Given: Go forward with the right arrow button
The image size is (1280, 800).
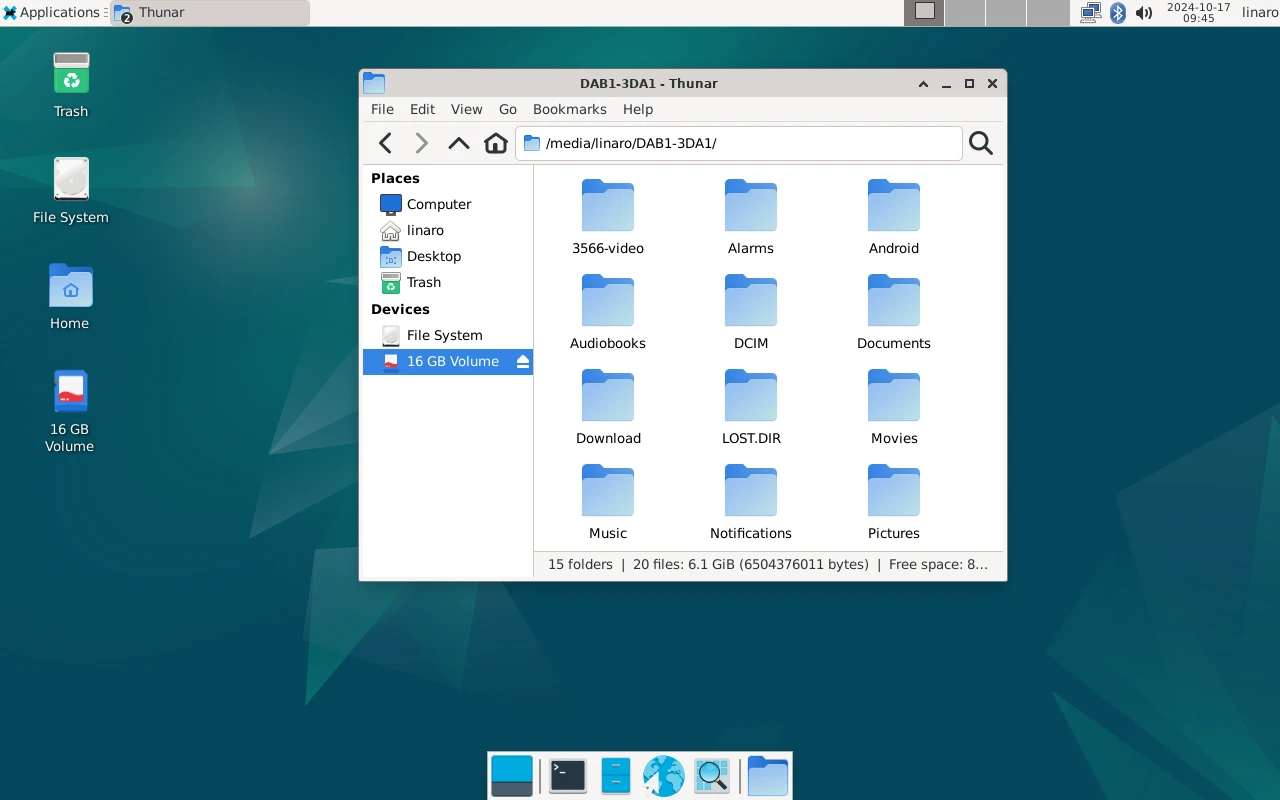Looking at the screenshot, I should coord(422,143).
